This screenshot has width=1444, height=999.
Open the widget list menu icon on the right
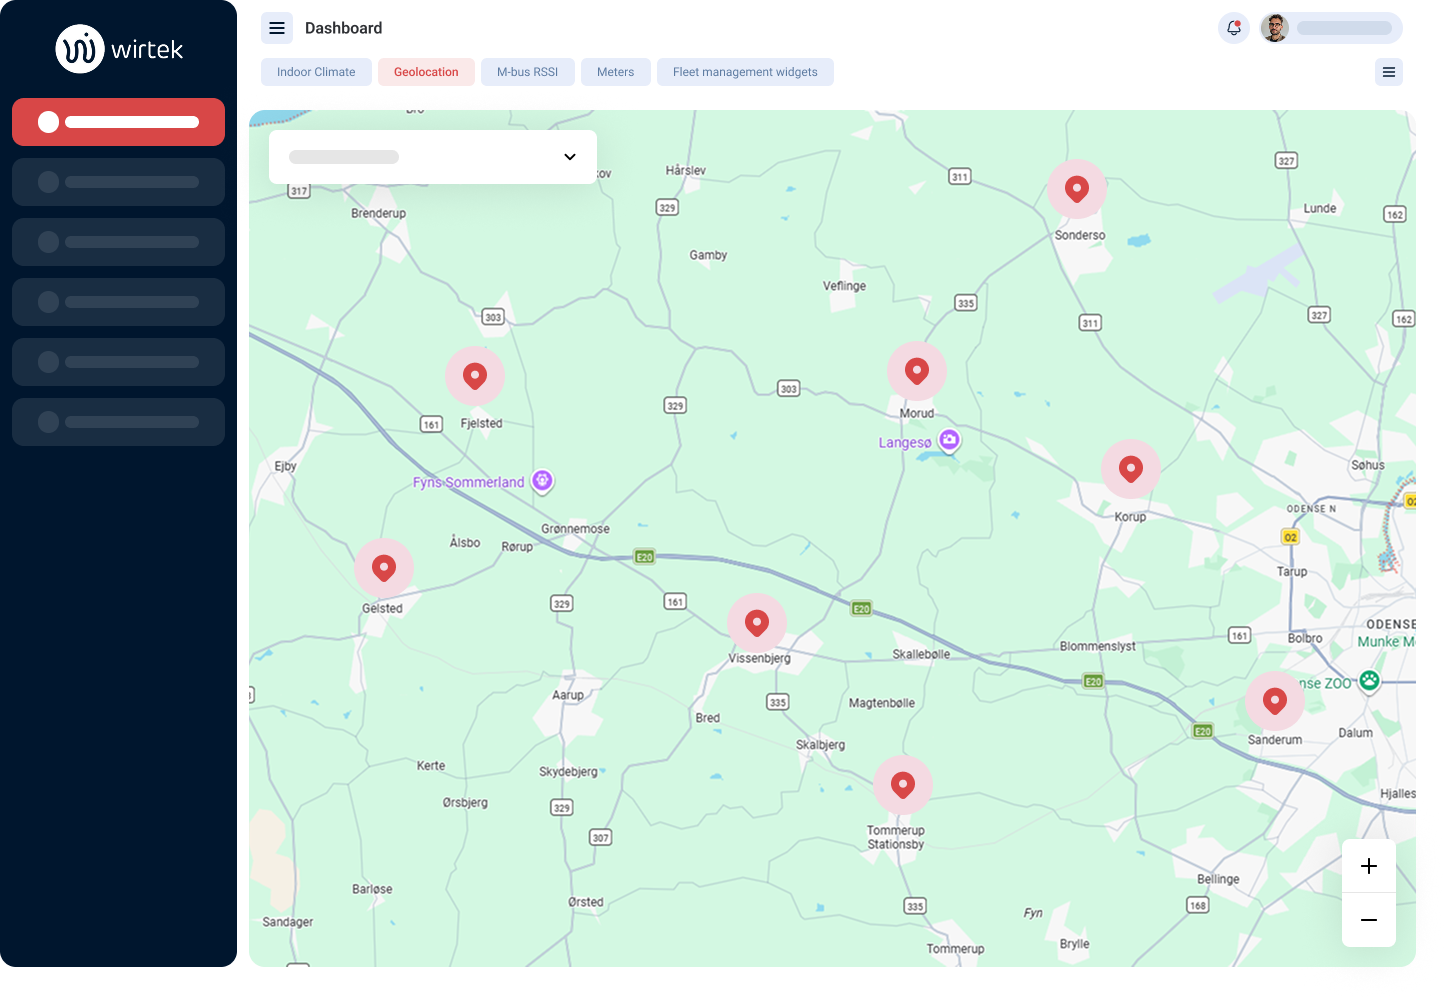click(x=1388, y=72)
